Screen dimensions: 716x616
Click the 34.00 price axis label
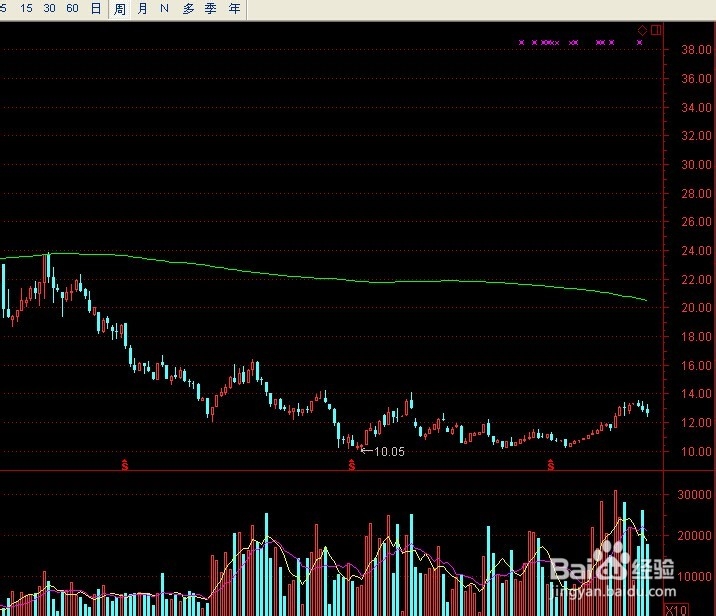click(696, 107)
